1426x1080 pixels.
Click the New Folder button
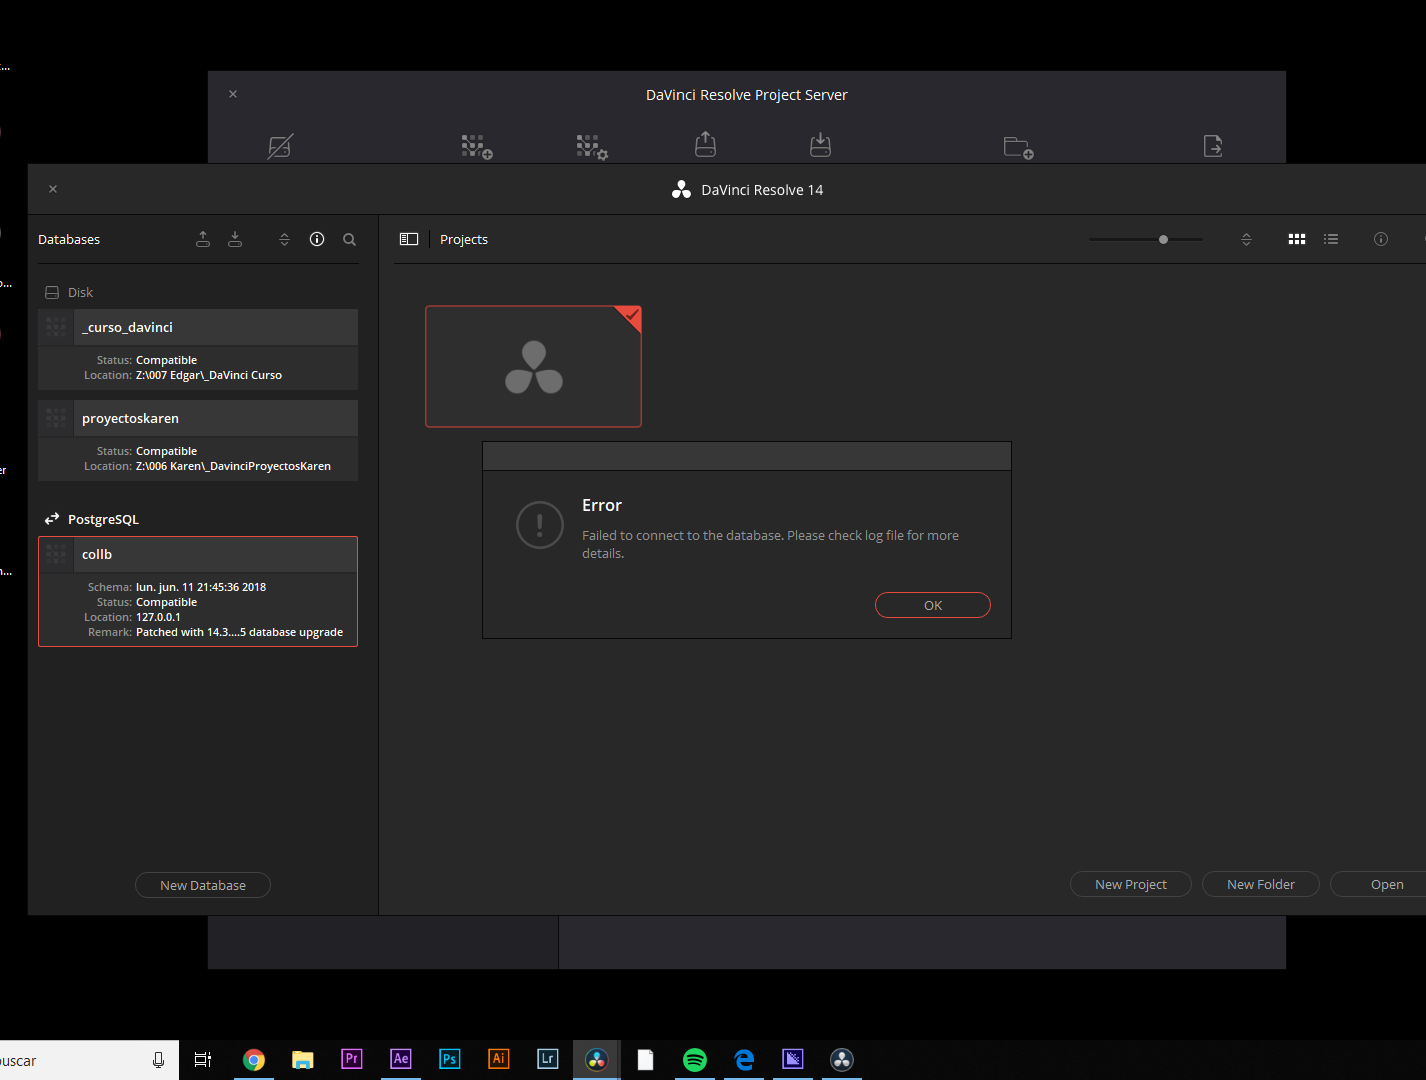[1261, 884]
